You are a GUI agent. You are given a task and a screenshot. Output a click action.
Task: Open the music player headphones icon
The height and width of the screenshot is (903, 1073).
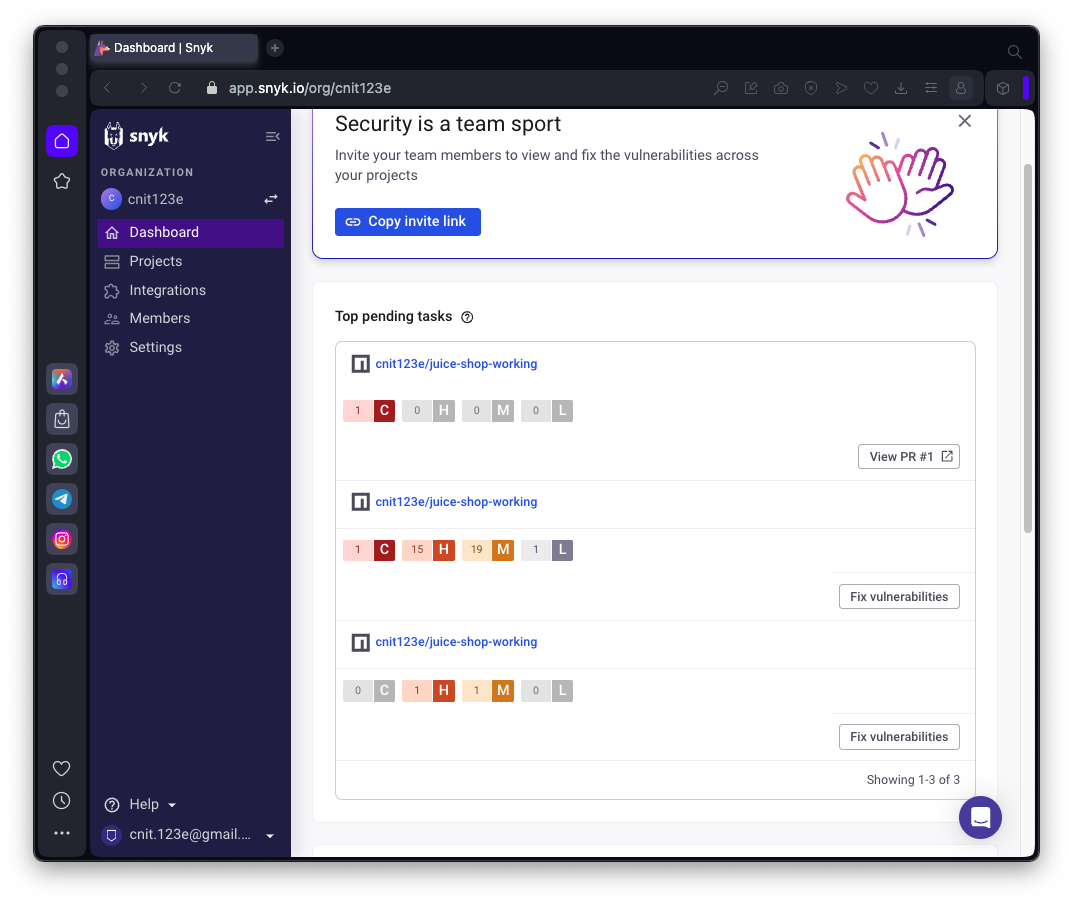tap(62, 579)
